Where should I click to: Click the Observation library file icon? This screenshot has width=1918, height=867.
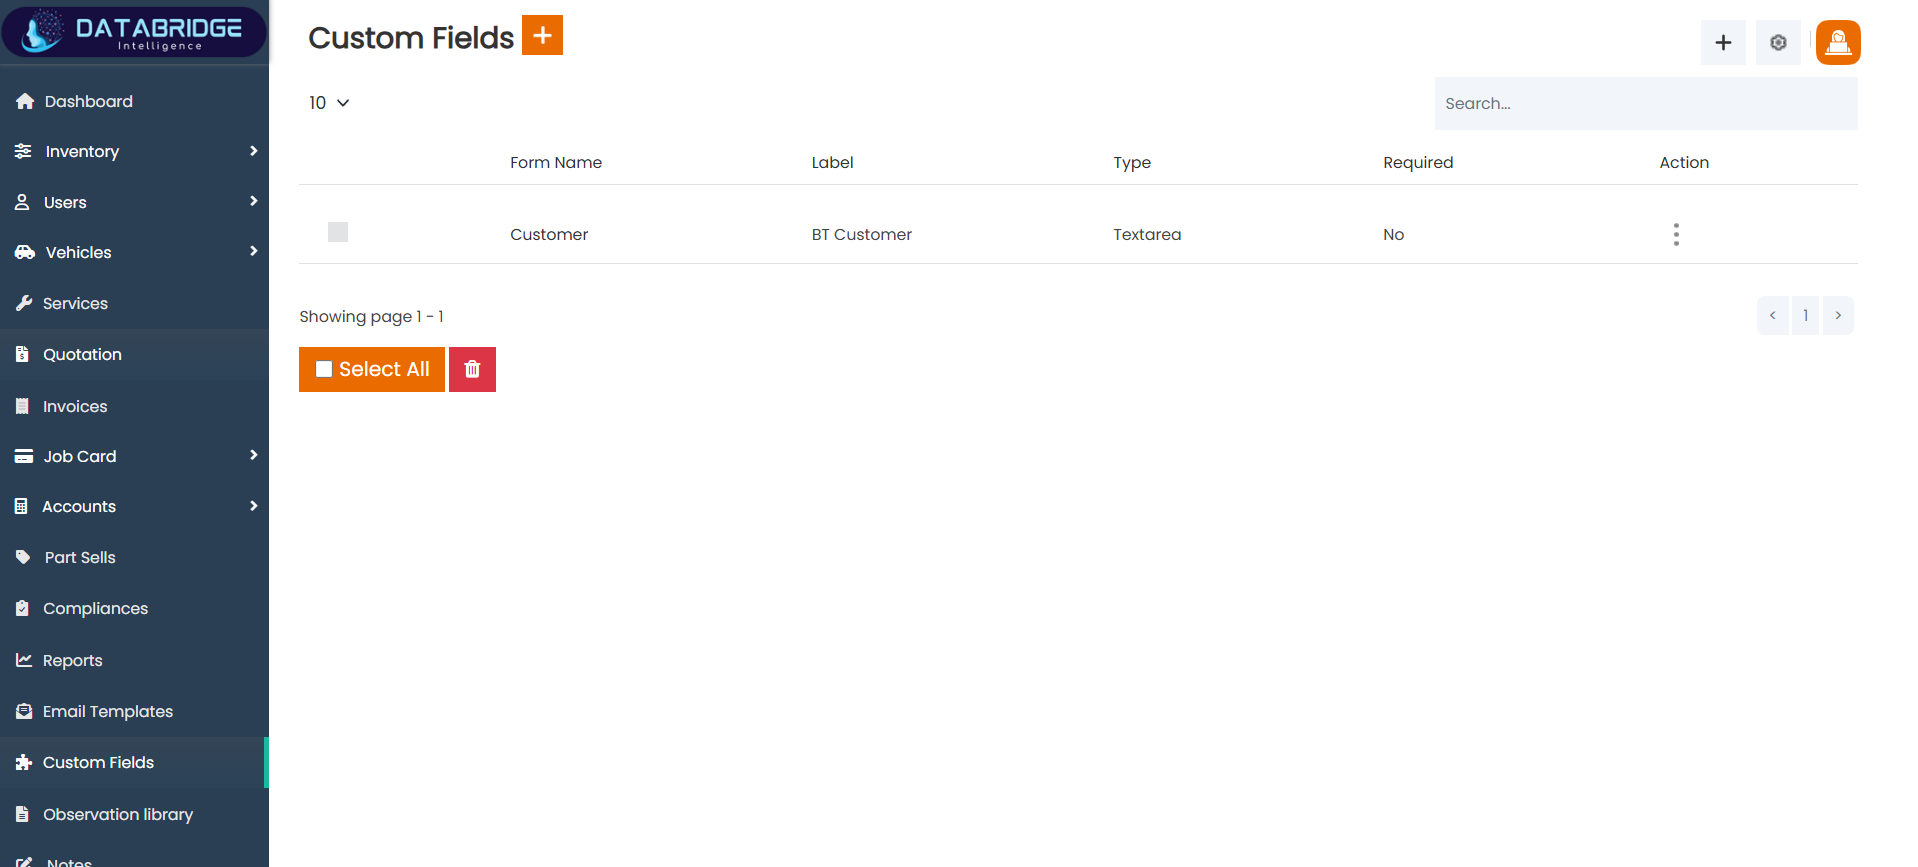(22, 814)
